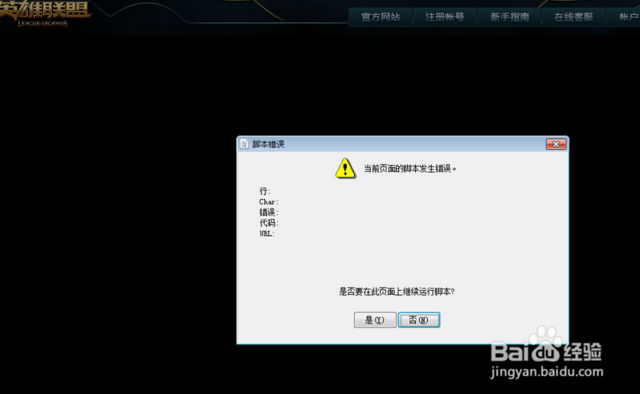Click the 是(Y) button in script error dialog
Viewport: 640px width, 394px height.
tap(375, 320)
